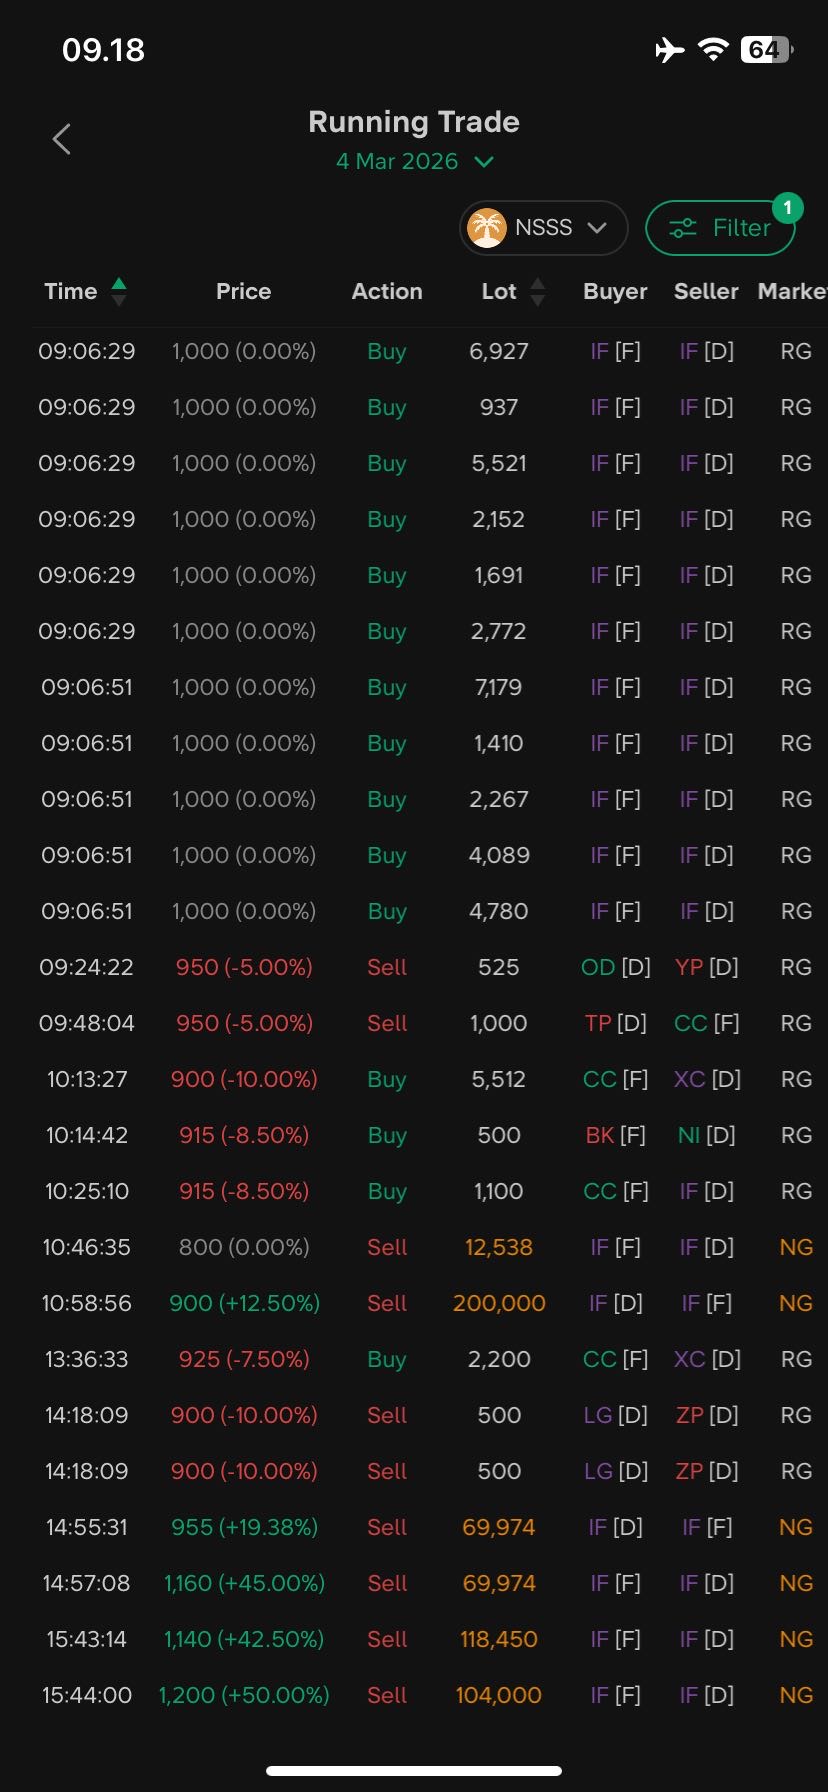Viewport: 828px width, 1792px height.
Task: Tap seller ZP [D] in last 14:18:09 row
Action: tap(706, 1471)
